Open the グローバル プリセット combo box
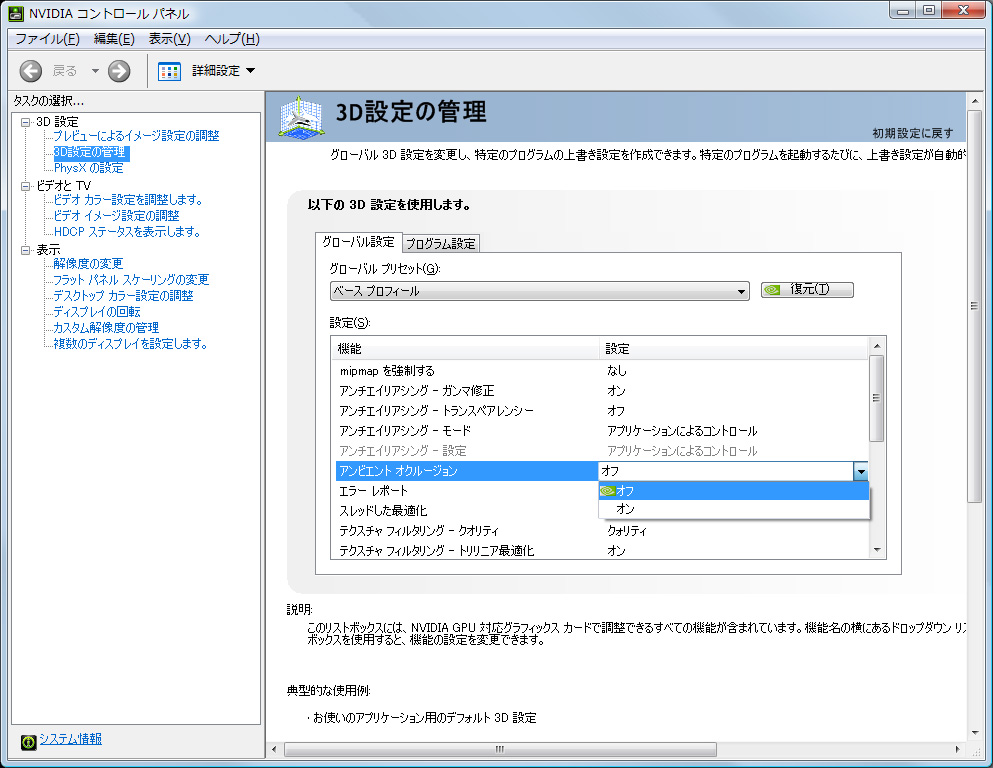This screenshot has width=993, height=768. pos(540,291)
